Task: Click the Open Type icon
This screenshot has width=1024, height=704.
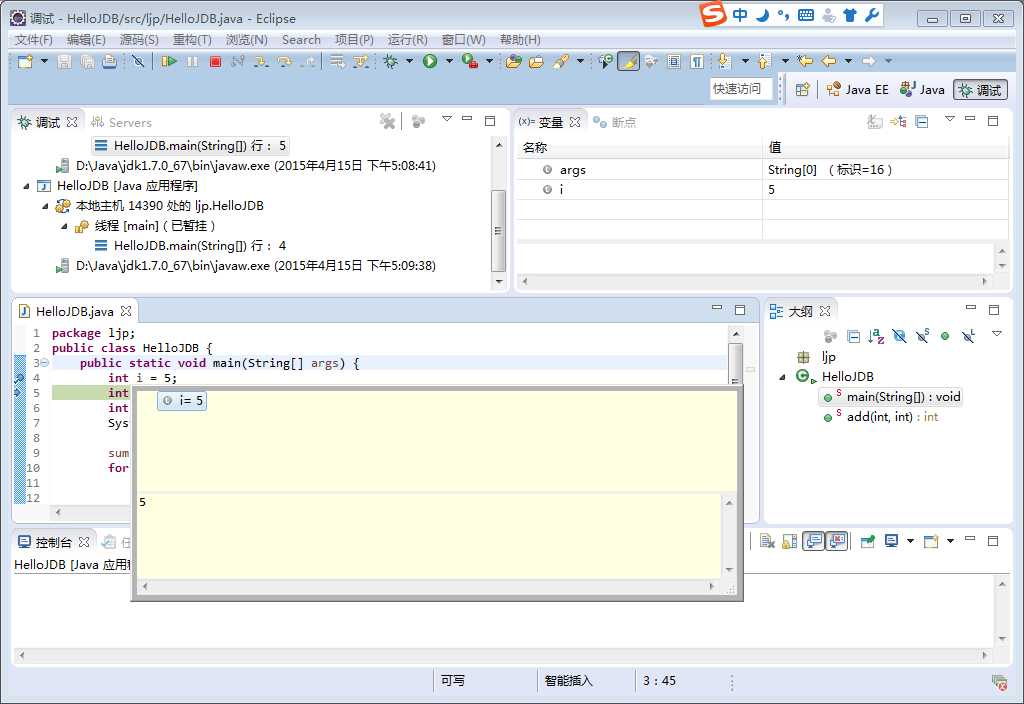Action: tap(514, 61)
